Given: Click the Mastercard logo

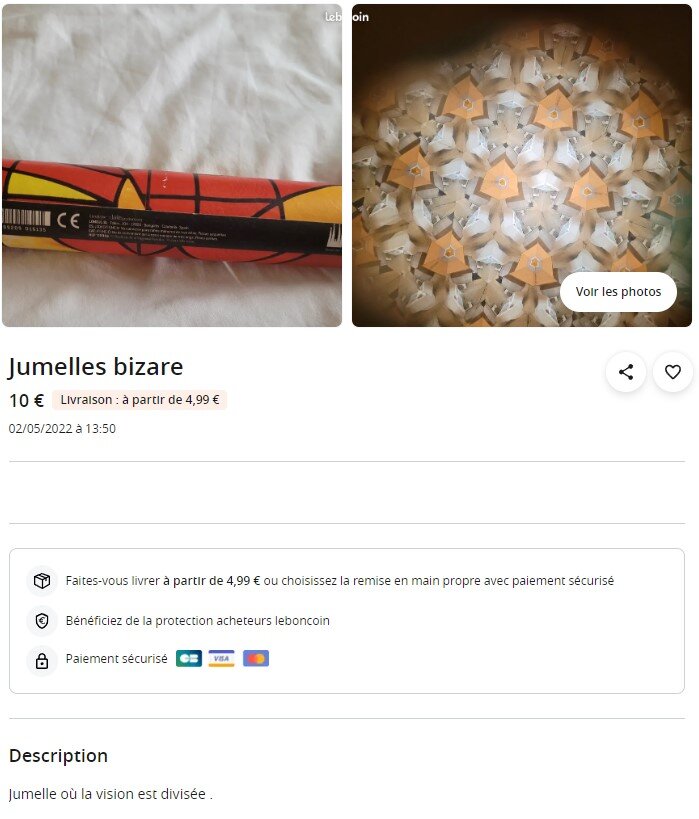Looking at the screenshot, I should pyautogui.click(x=255, y=658).
